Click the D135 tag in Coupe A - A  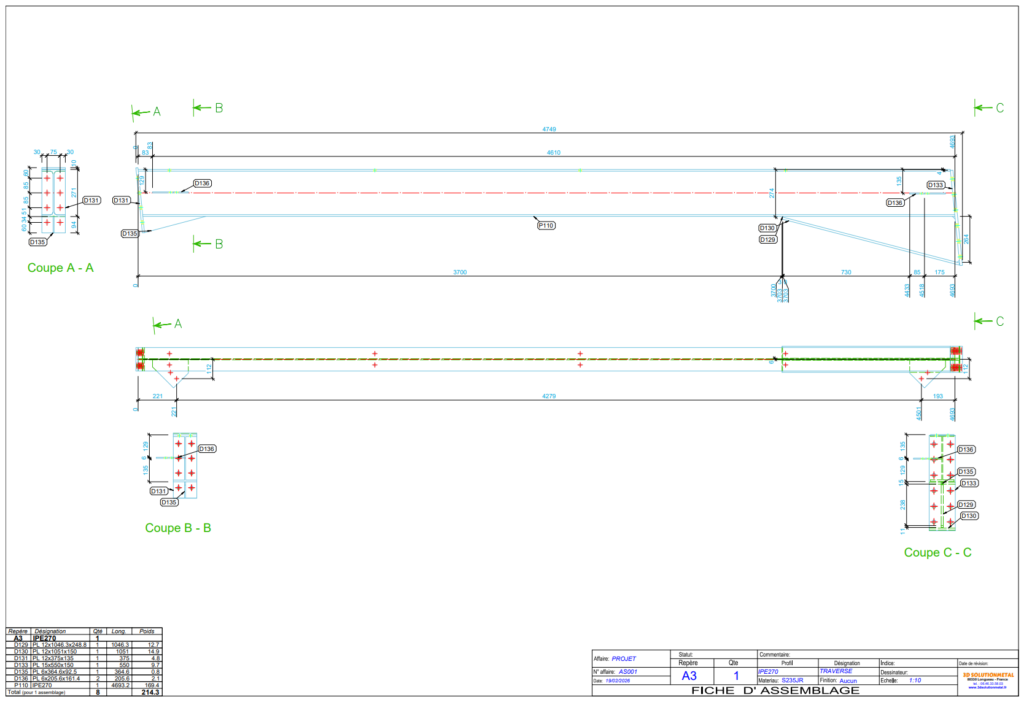click(38, 242)
